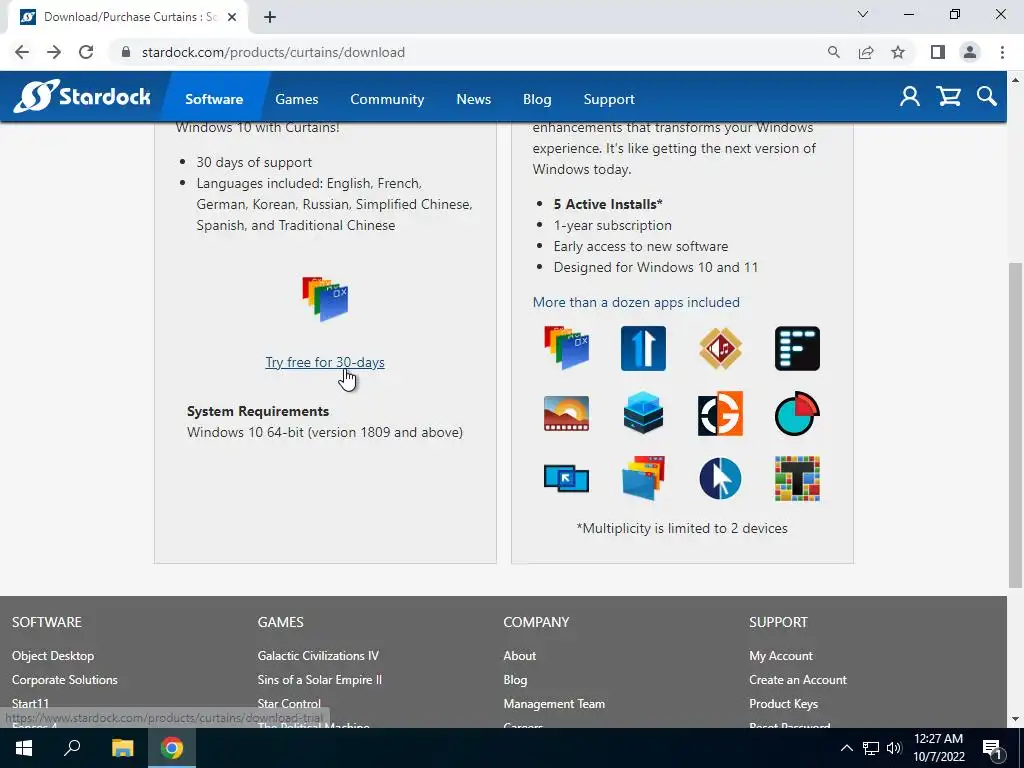
Task: Open My Account footer link
Action: tap(781, 656)
